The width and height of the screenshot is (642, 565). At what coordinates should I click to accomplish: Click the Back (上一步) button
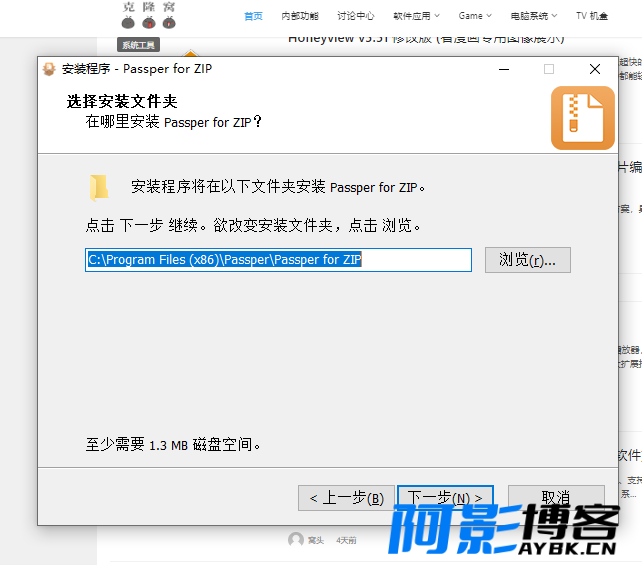(346, 498)
